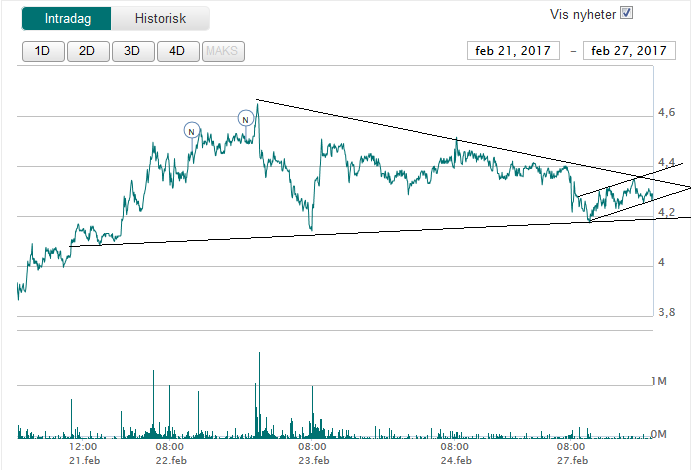Click the 21.feb label on time axis
The height and width of the screenshot is (470, 691).
click(x=85, y=461)
